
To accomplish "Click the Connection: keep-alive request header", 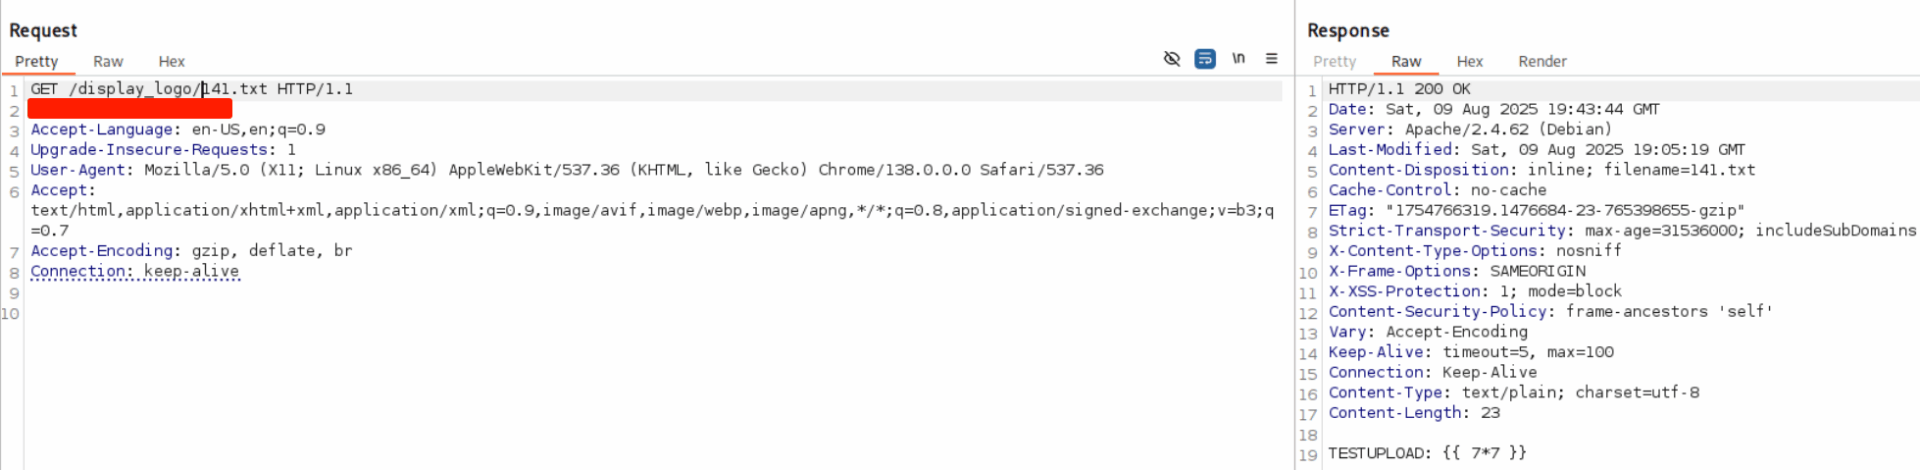I will [x=135, y=271].
